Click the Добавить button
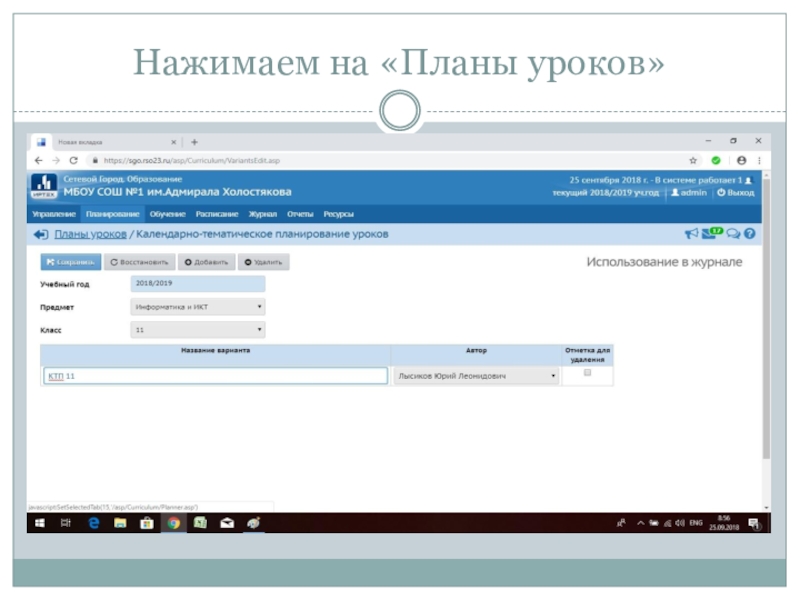 click(205, 262)
